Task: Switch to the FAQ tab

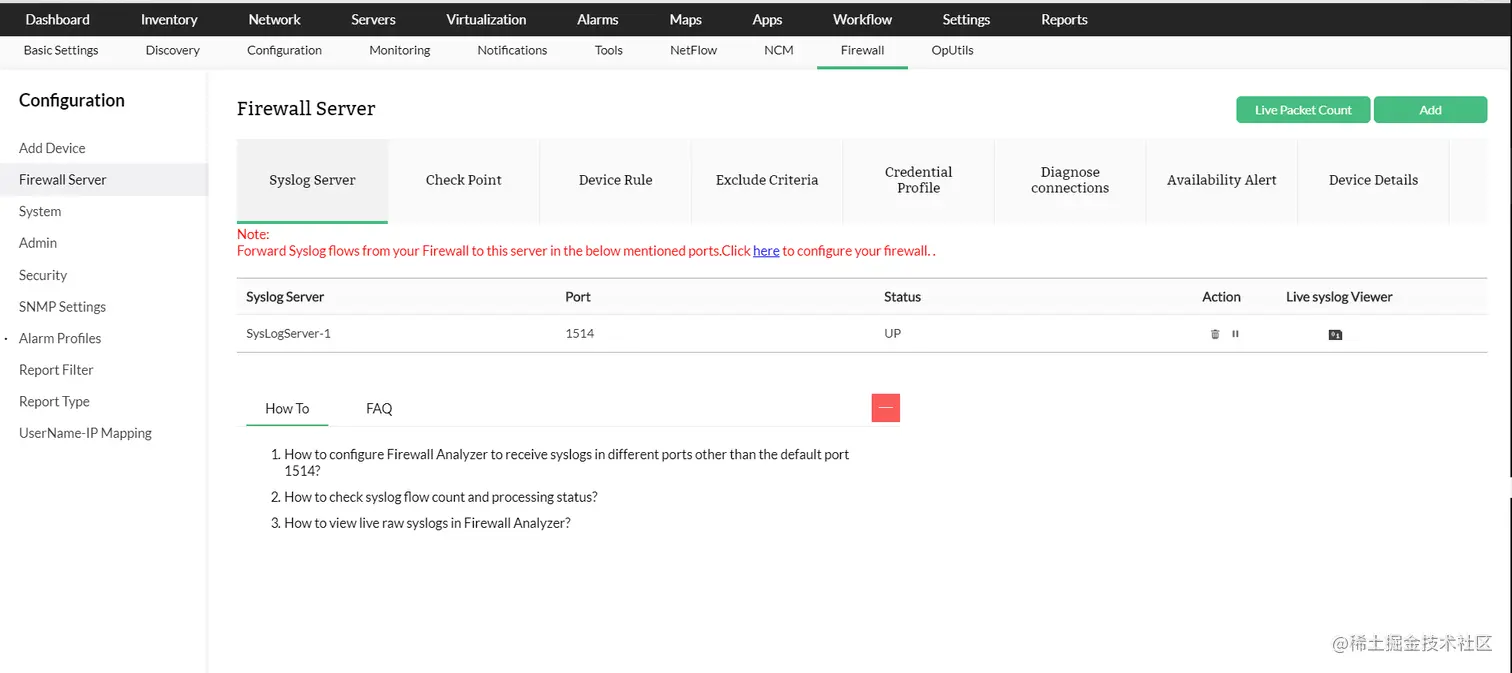Action: tap(378, 408)
